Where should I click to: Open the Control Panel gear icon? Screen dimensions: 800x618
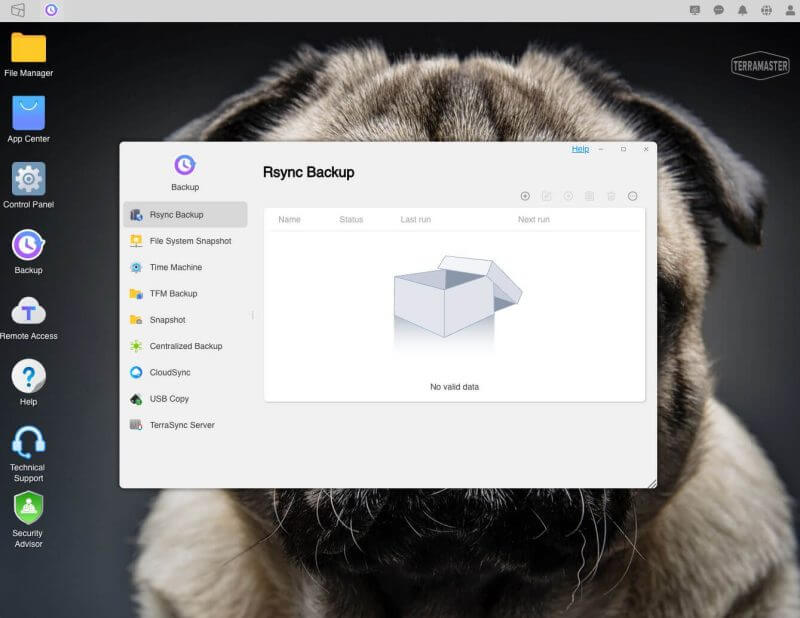[29, 179]
